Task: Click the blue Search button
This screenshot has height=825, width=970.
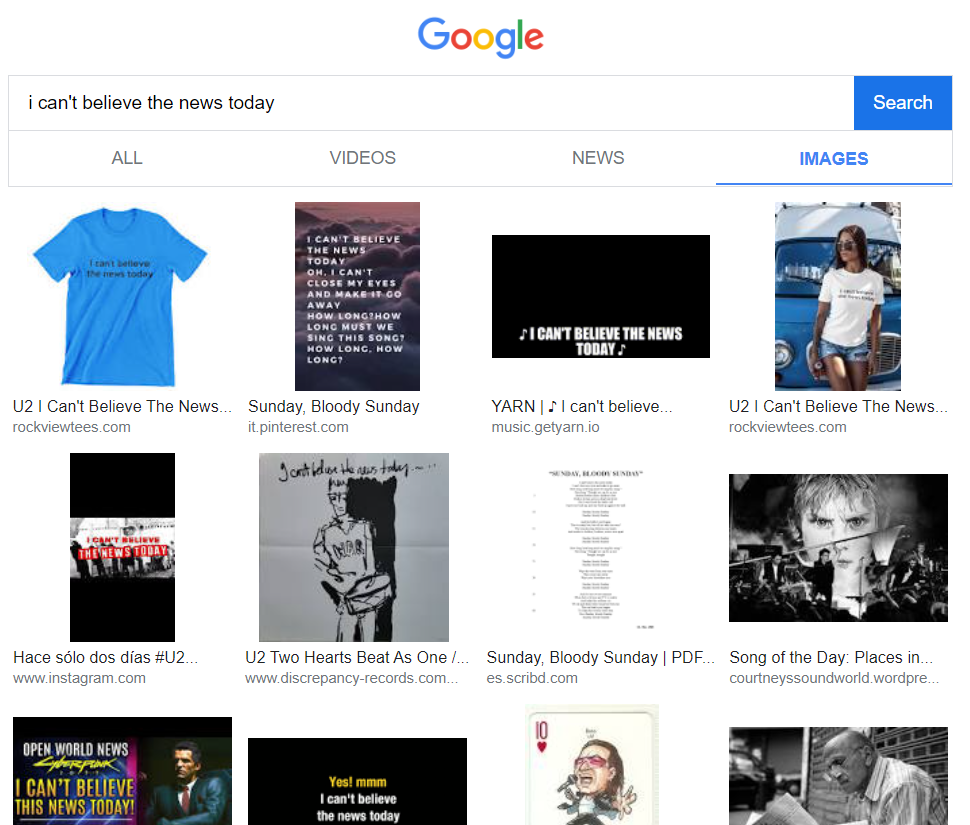Action: [902, 102]
